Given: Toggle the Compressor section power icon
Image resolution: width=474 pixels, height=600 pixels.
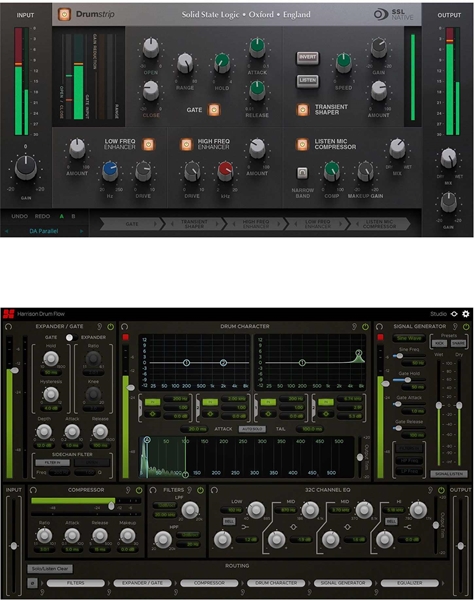Looking at the screenshot, I should (x=139, y=490).
